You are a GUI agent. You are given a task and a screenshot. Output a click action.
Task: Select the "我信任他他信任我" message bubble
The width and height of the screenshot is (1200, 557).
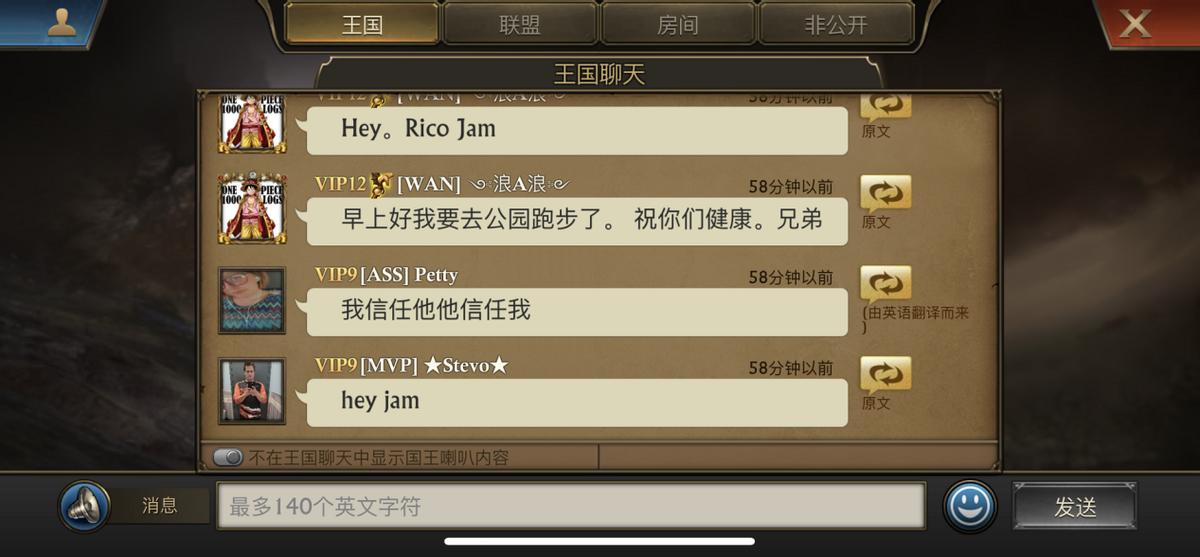(577, 311)
